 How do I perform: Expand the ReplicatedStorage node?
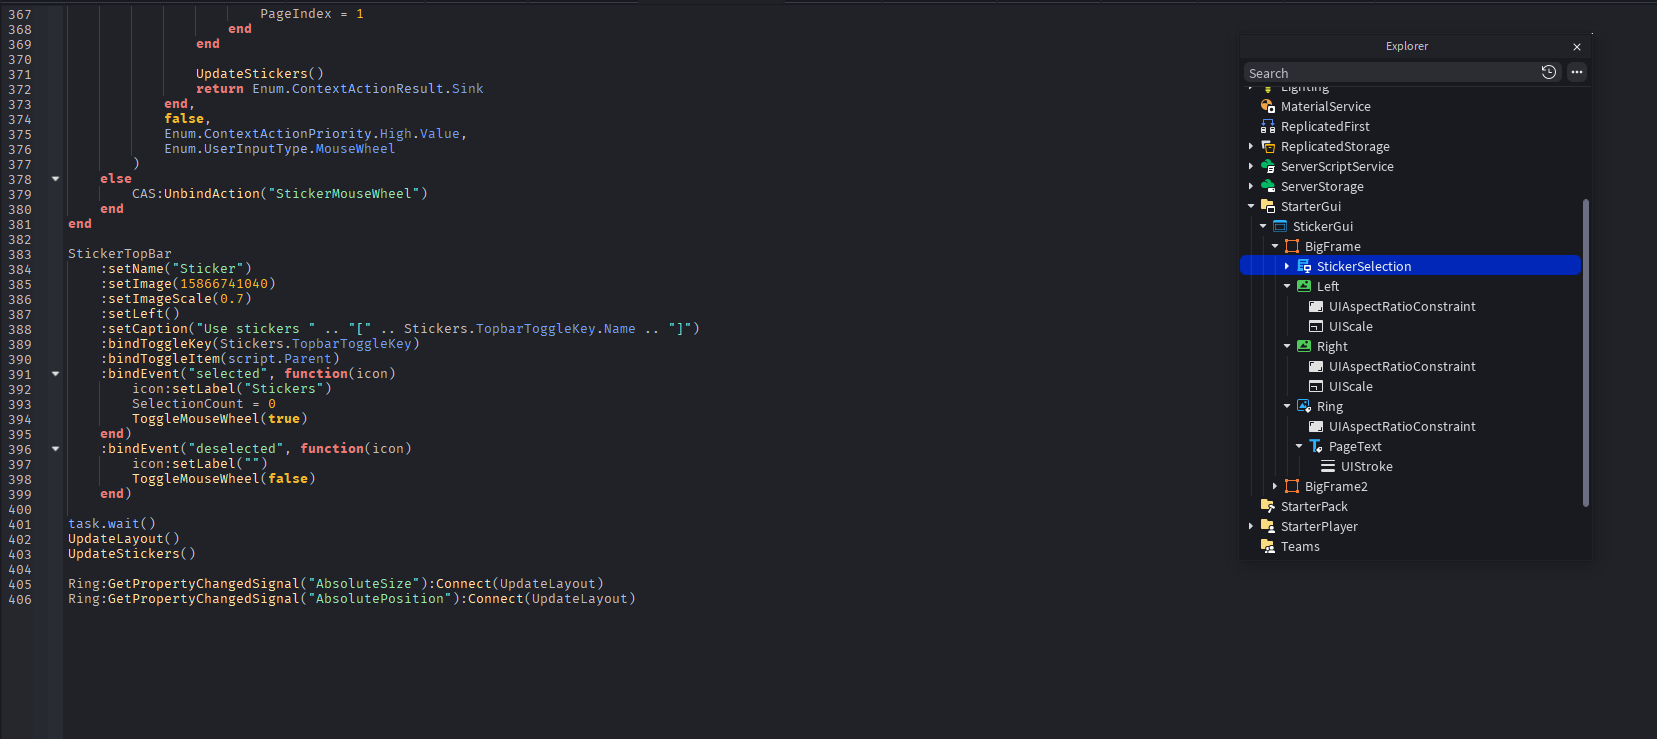1251,146
